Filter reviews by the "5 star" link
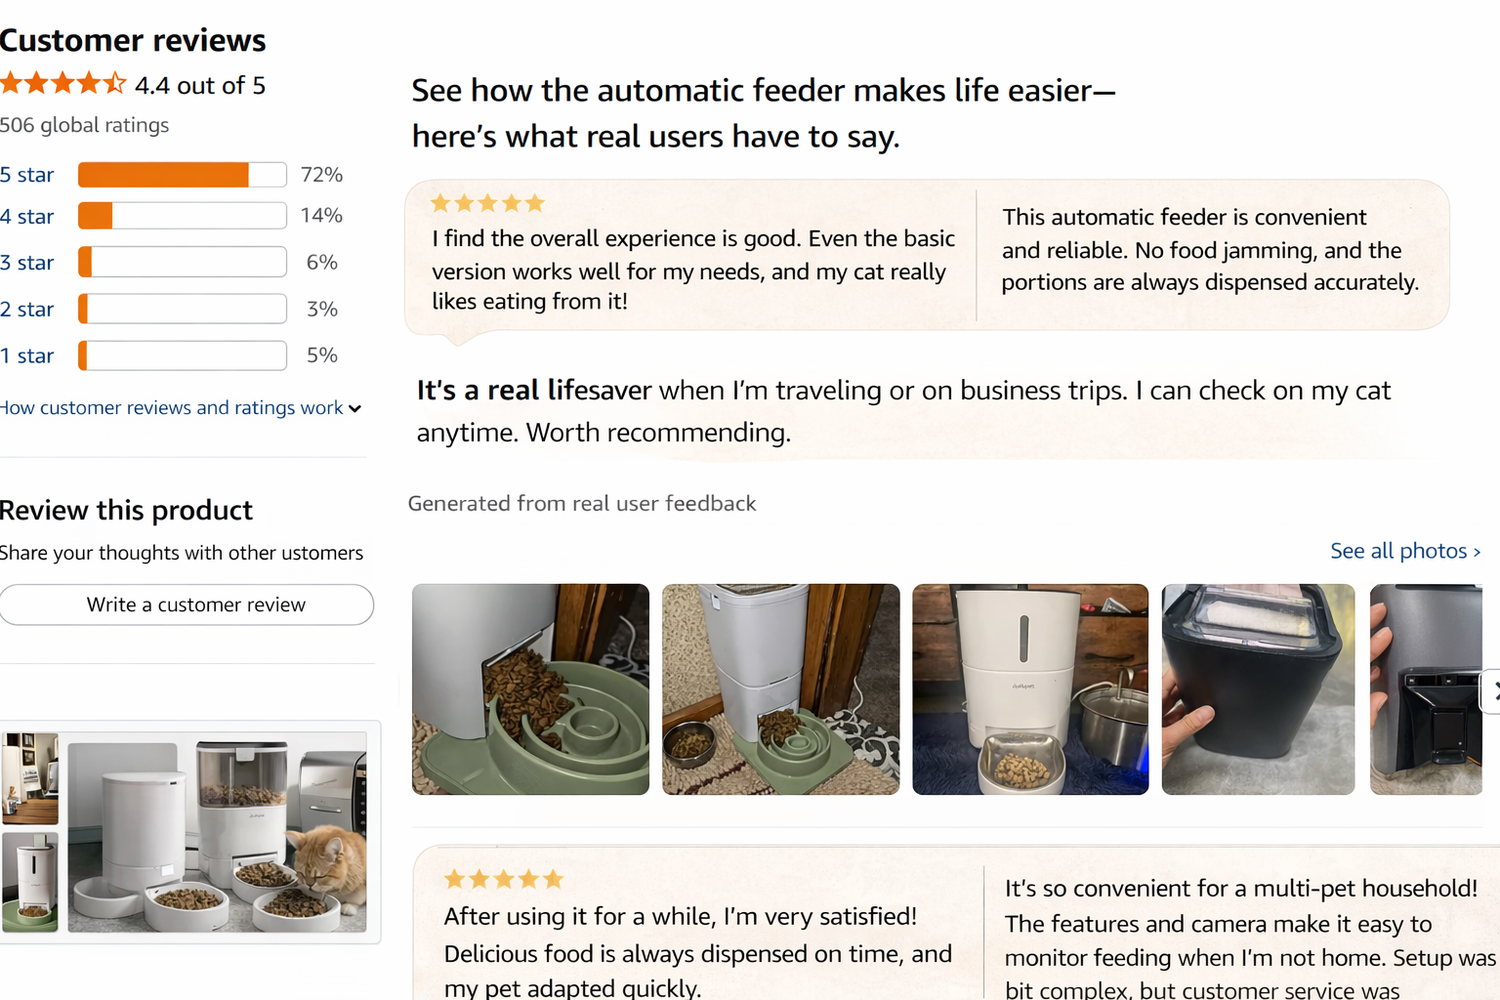 (x=27, y=175)
